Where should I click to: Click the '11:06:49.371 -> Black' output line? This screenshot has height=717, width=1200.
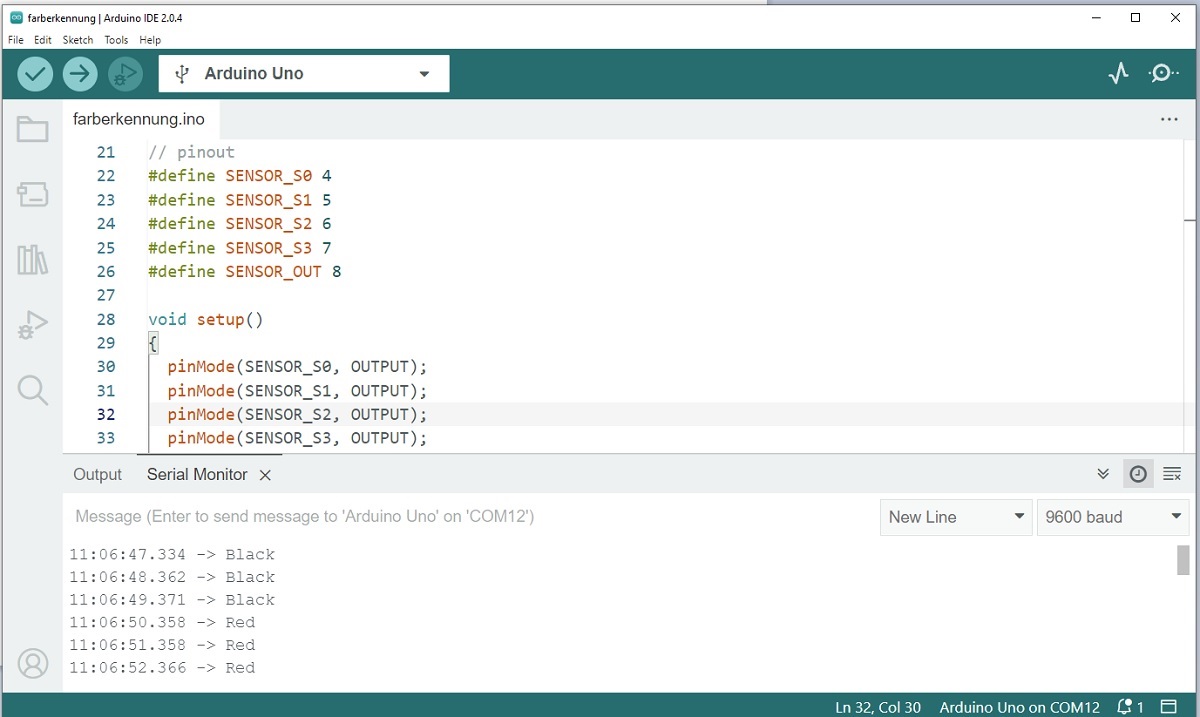pyautogui.click(x=172, y=601)
